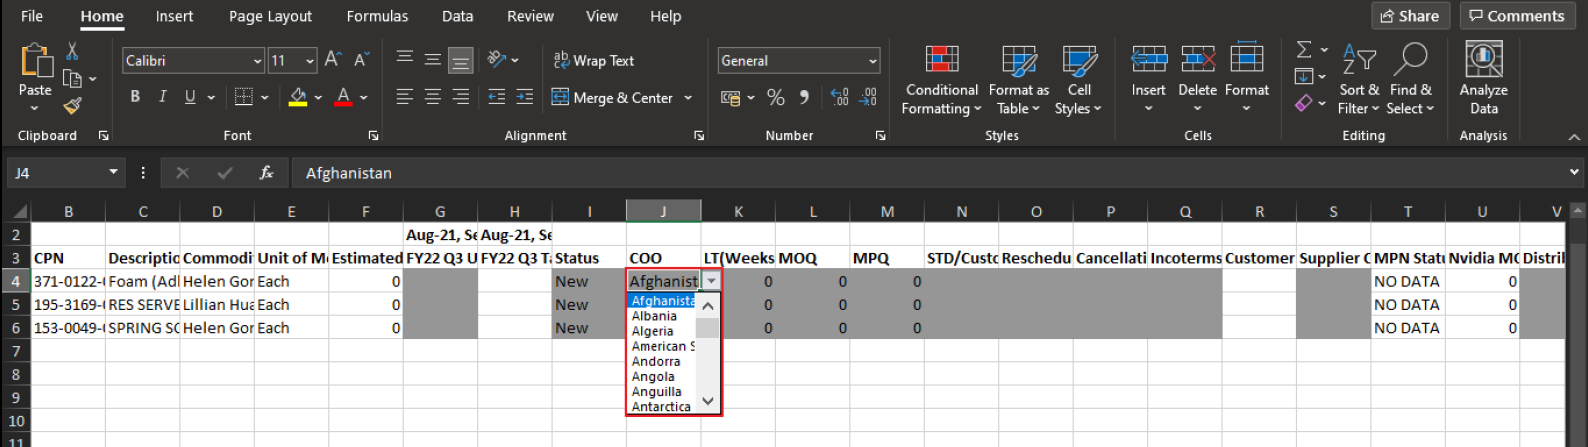Center text horizontally

[432, 97]
